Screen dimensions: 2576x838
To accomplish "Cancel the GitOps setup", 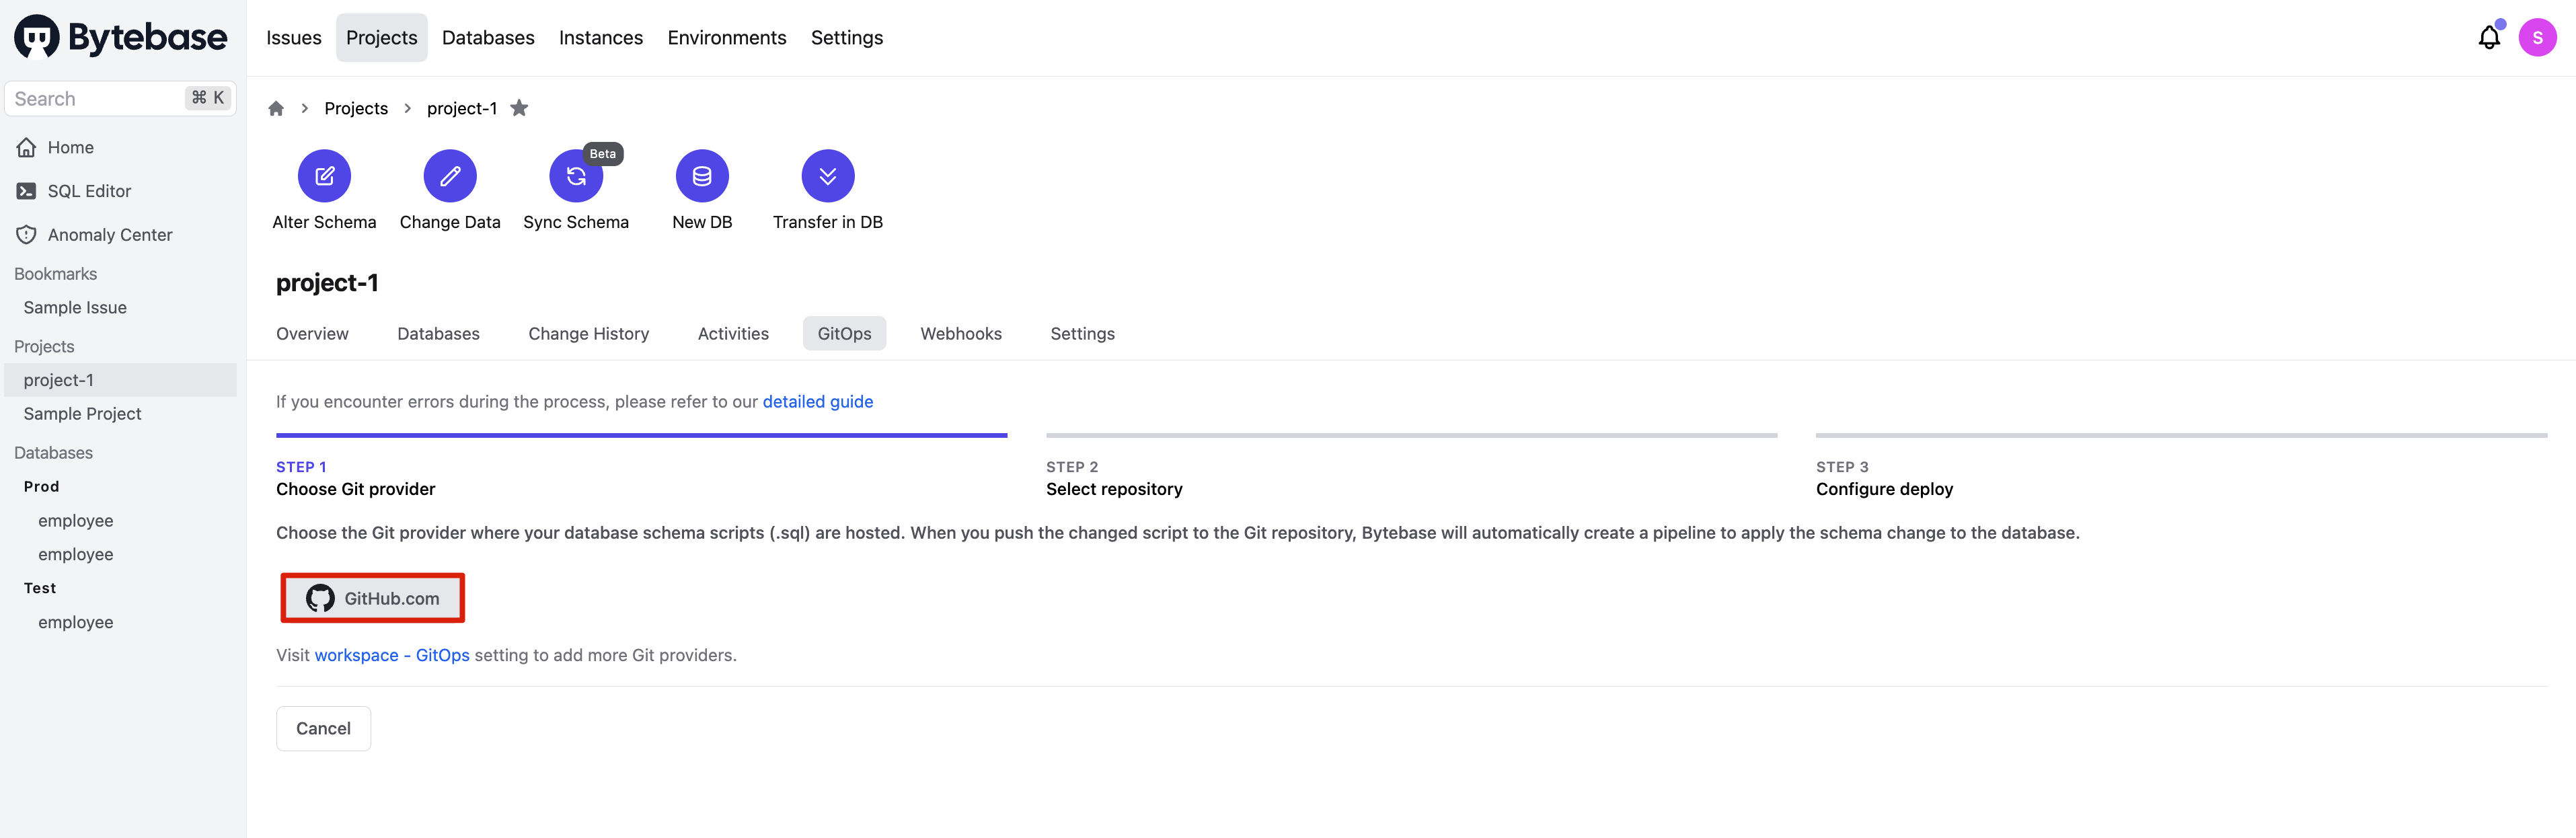I will tap(323, 728).
